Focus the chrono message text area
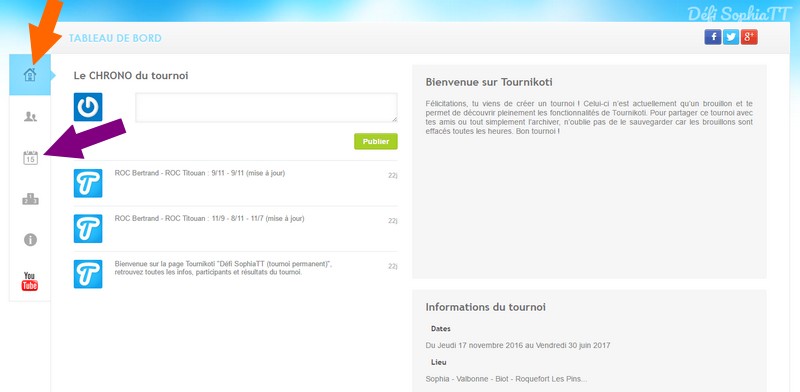The height and width of the screenshot is (392, 800). click(x=266, y=107)
